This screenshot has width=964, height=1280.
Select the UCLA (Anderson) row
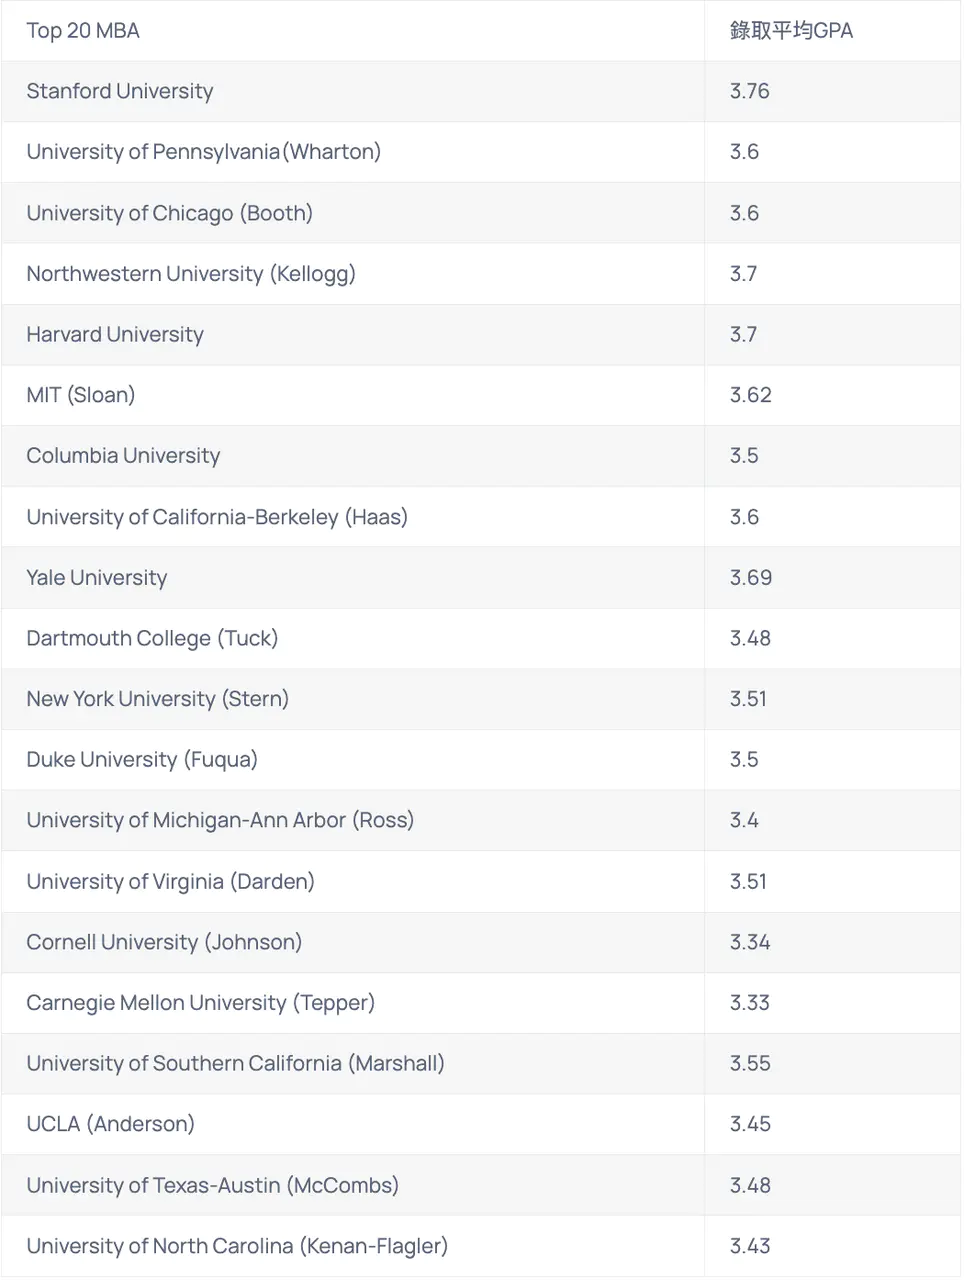point(110,1124)
